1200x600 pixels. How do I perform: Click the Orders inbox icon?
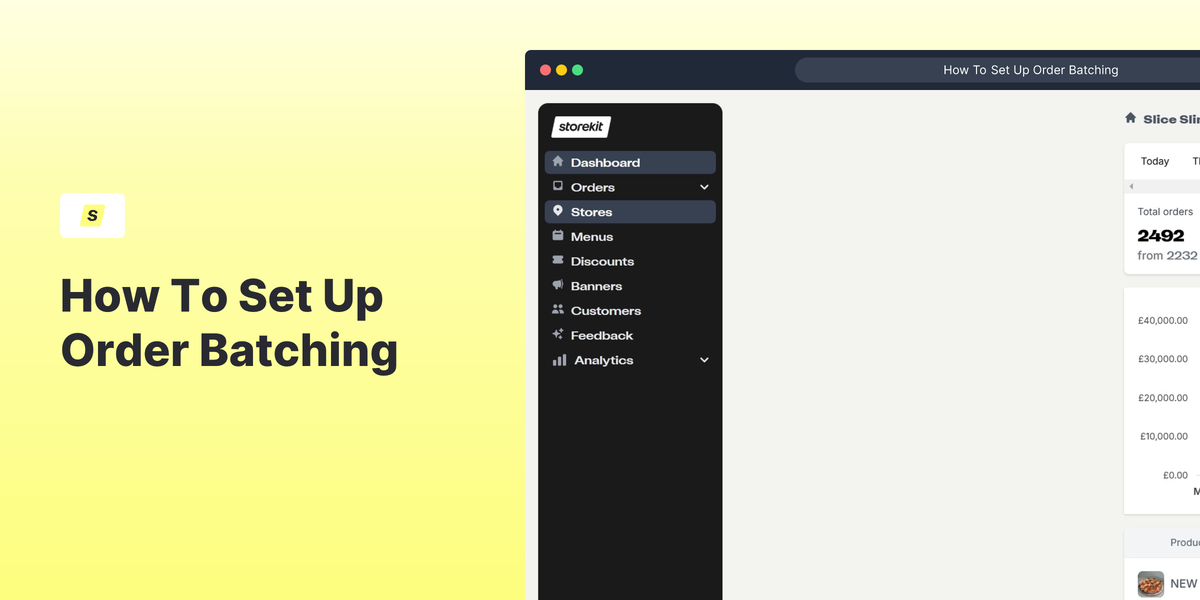click(x=558, y=187)
